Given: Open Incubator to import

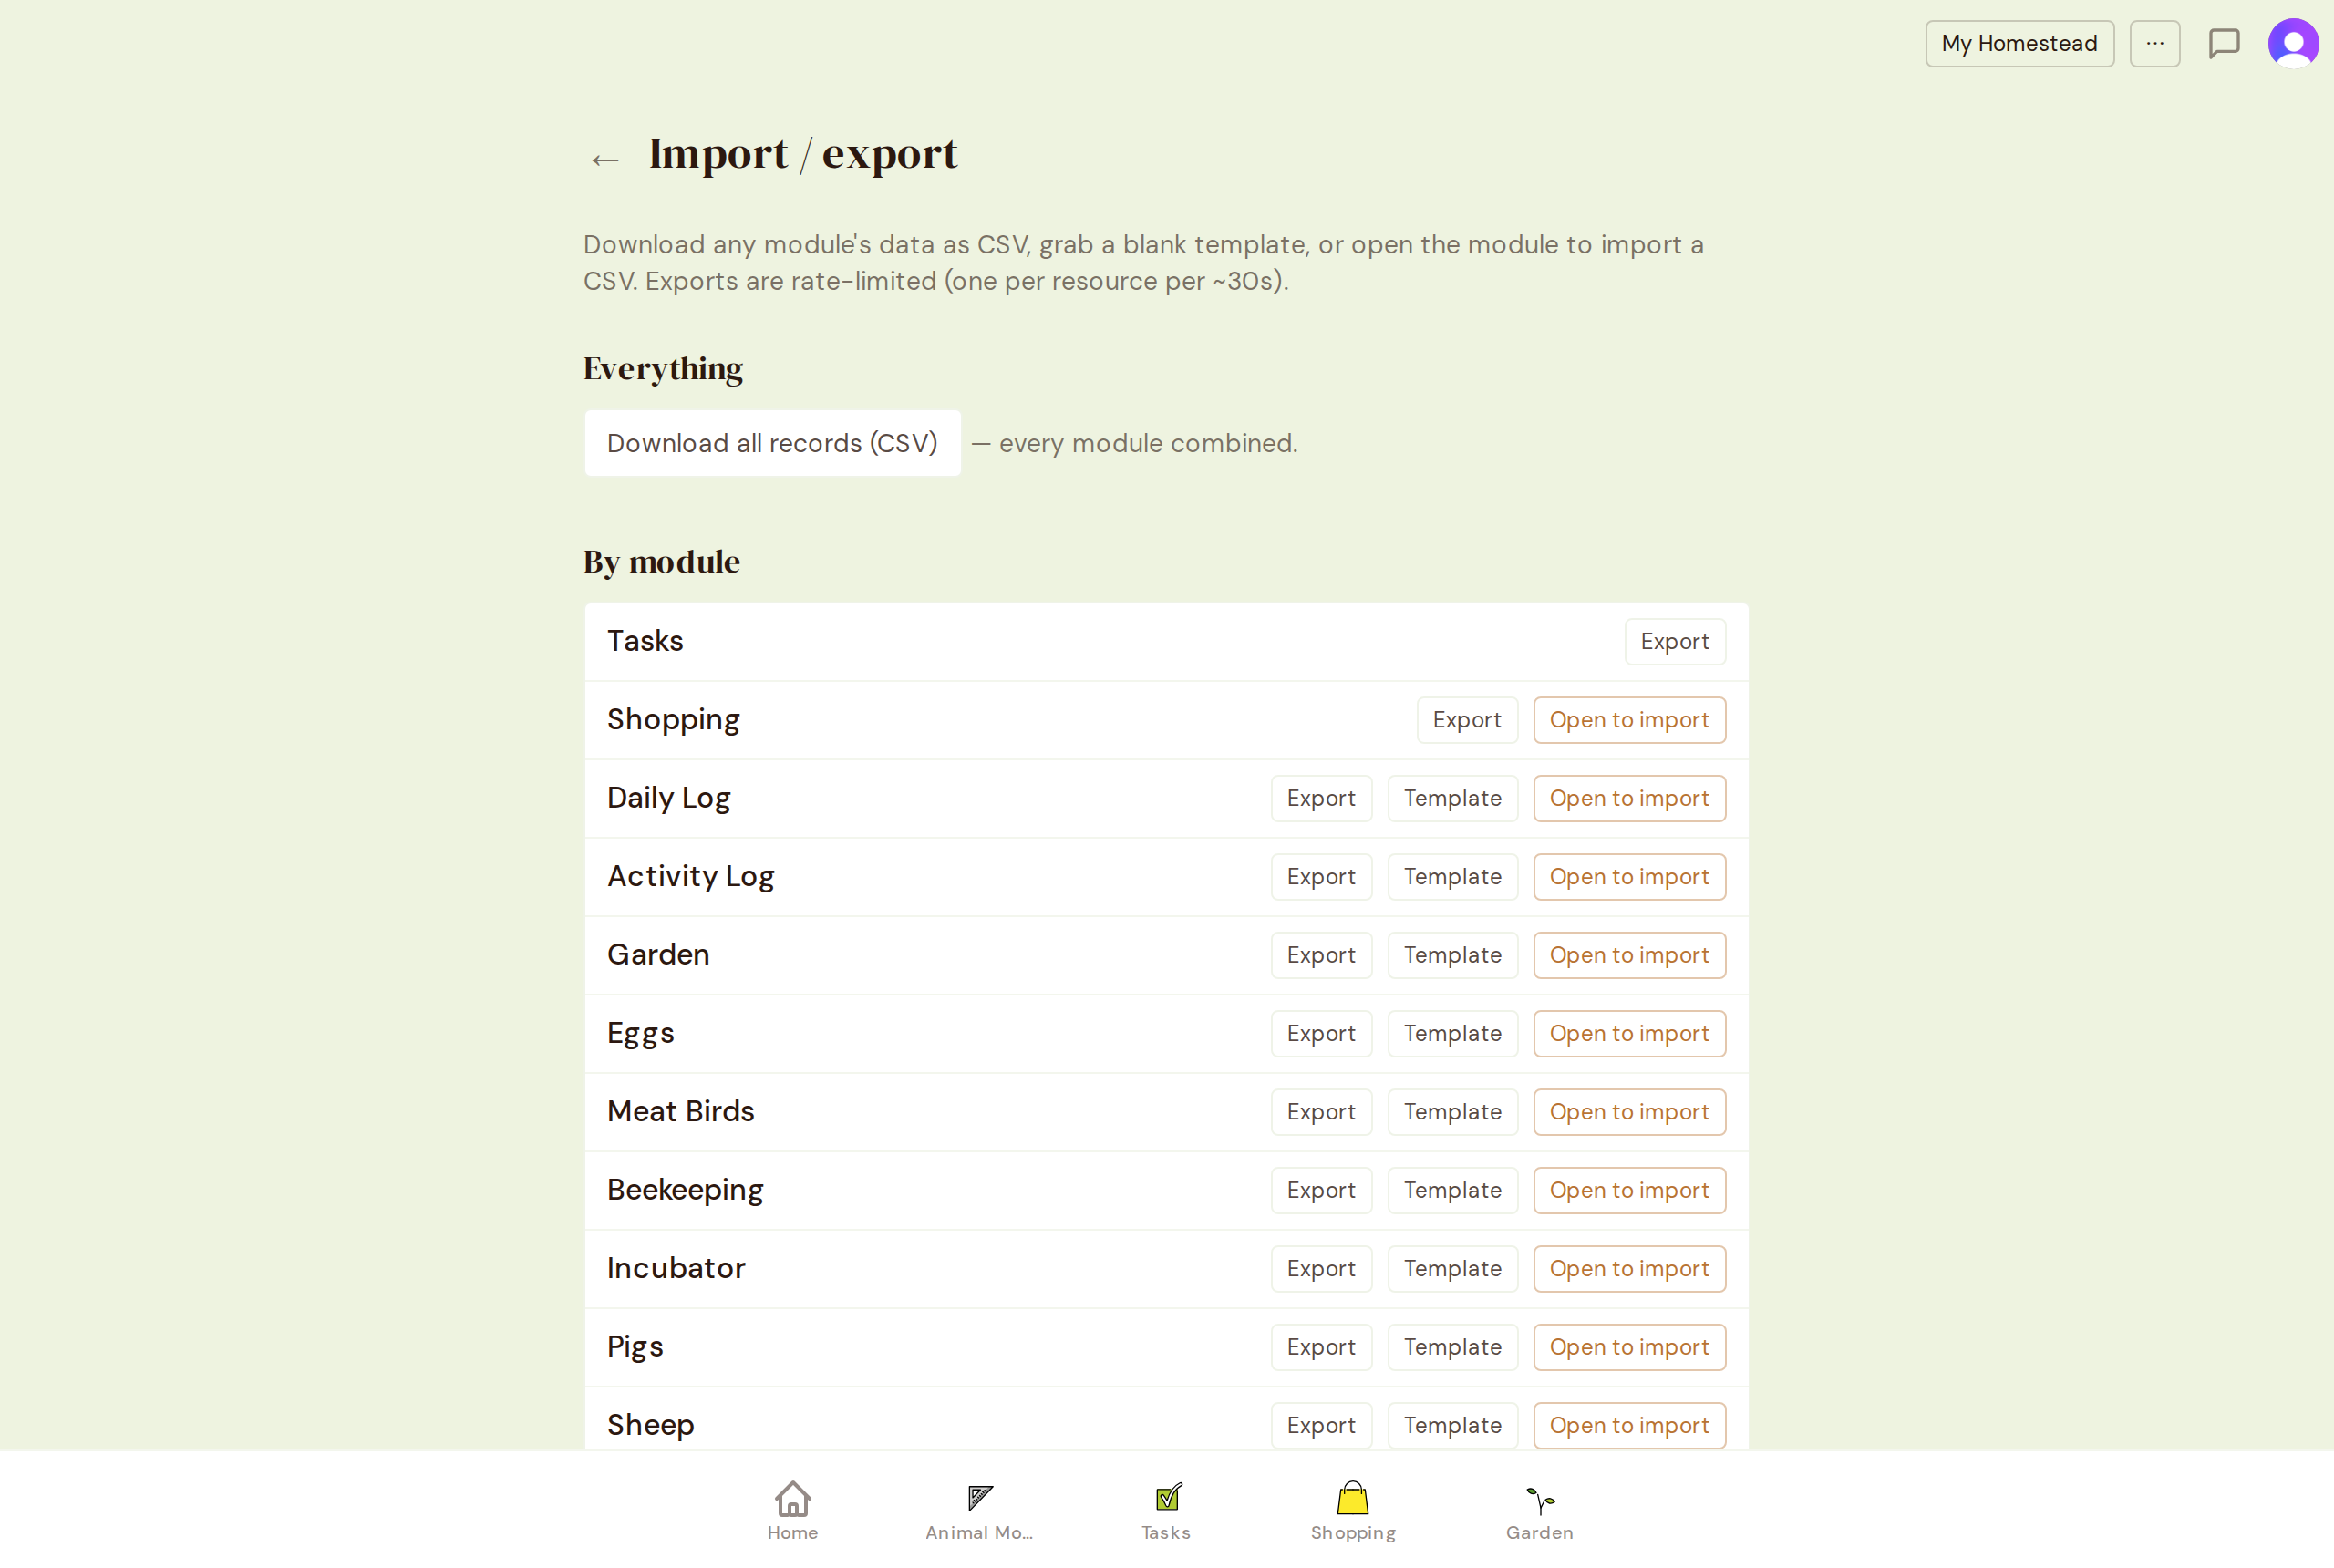Looking at the screenshot, I should [1629, 1269].
